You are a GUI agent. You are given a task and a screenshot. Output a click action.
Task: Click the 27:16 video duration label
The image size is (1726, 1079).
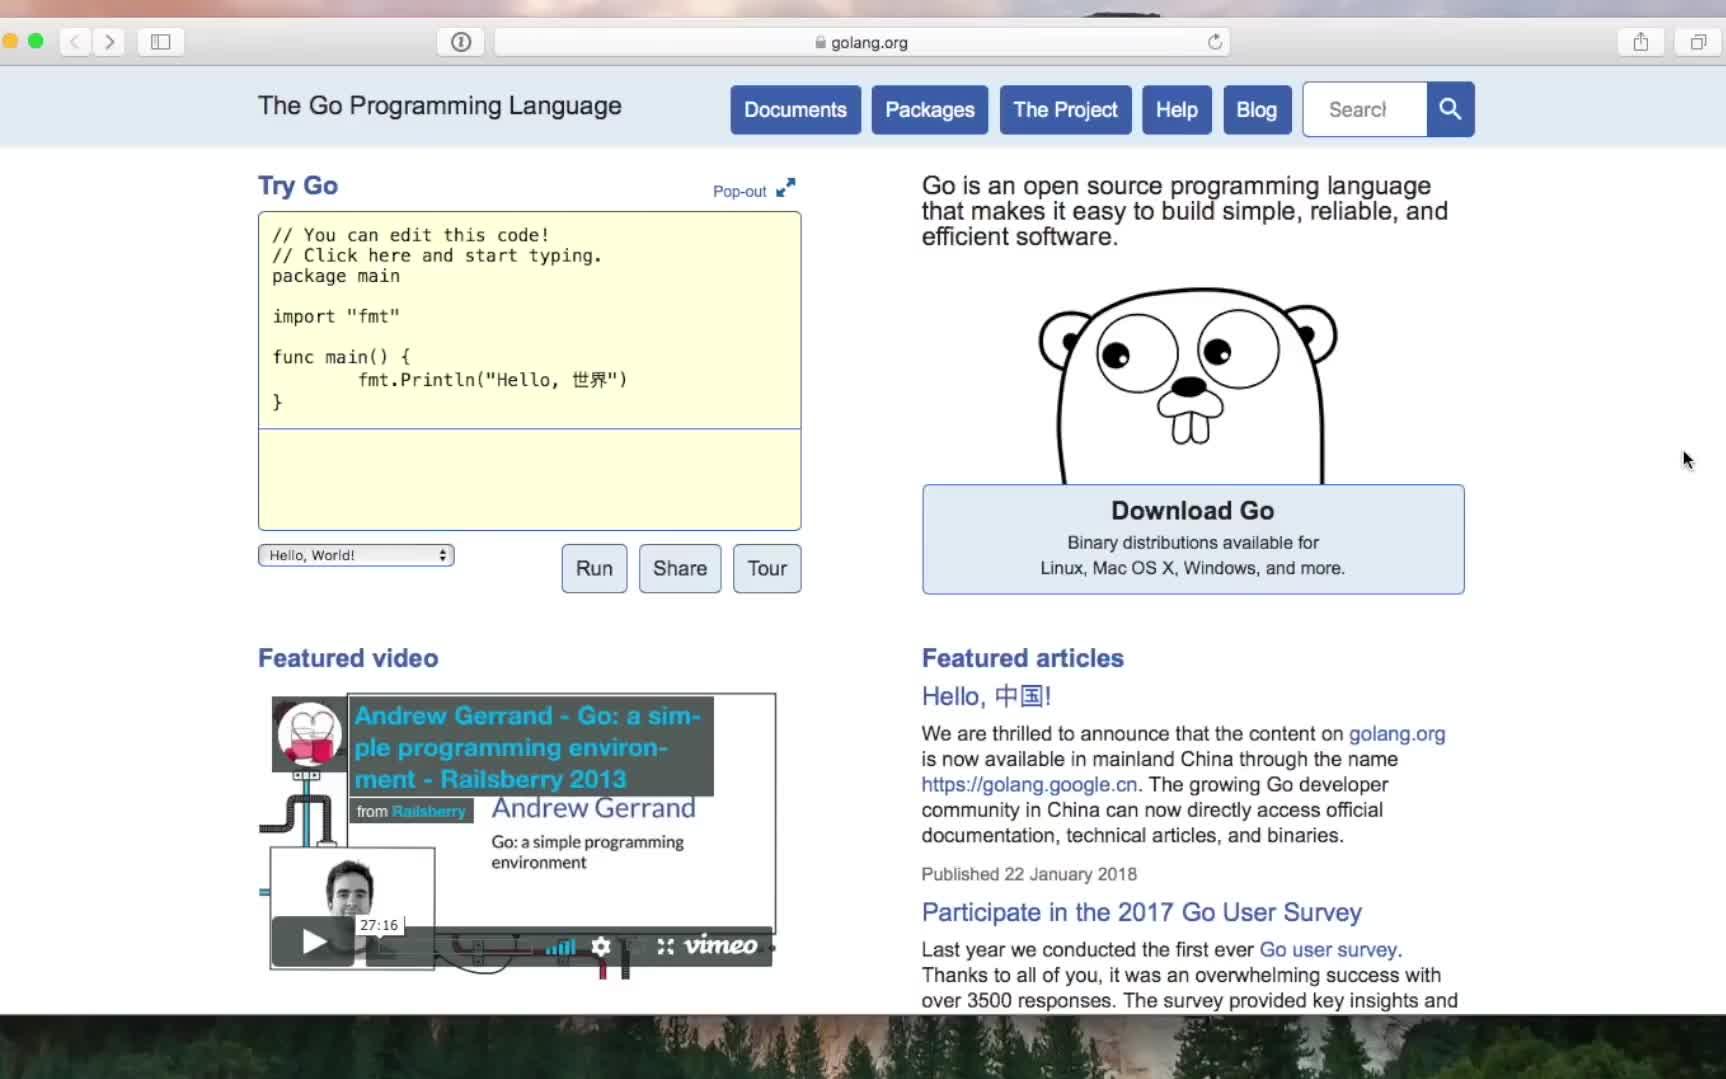point(379,925)
